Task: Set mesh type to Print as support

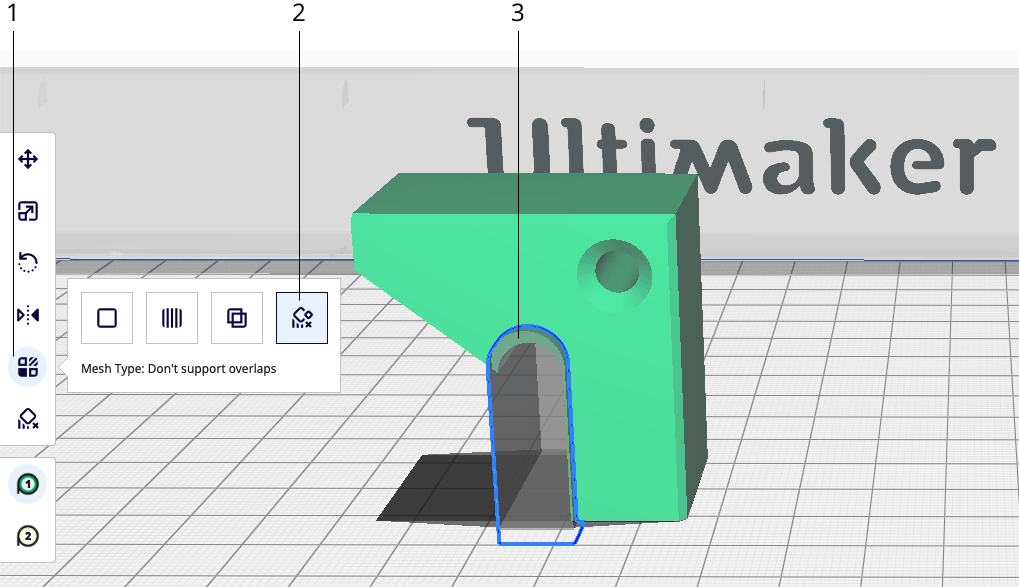Action: pyautogui.click(x=171, y=317)
